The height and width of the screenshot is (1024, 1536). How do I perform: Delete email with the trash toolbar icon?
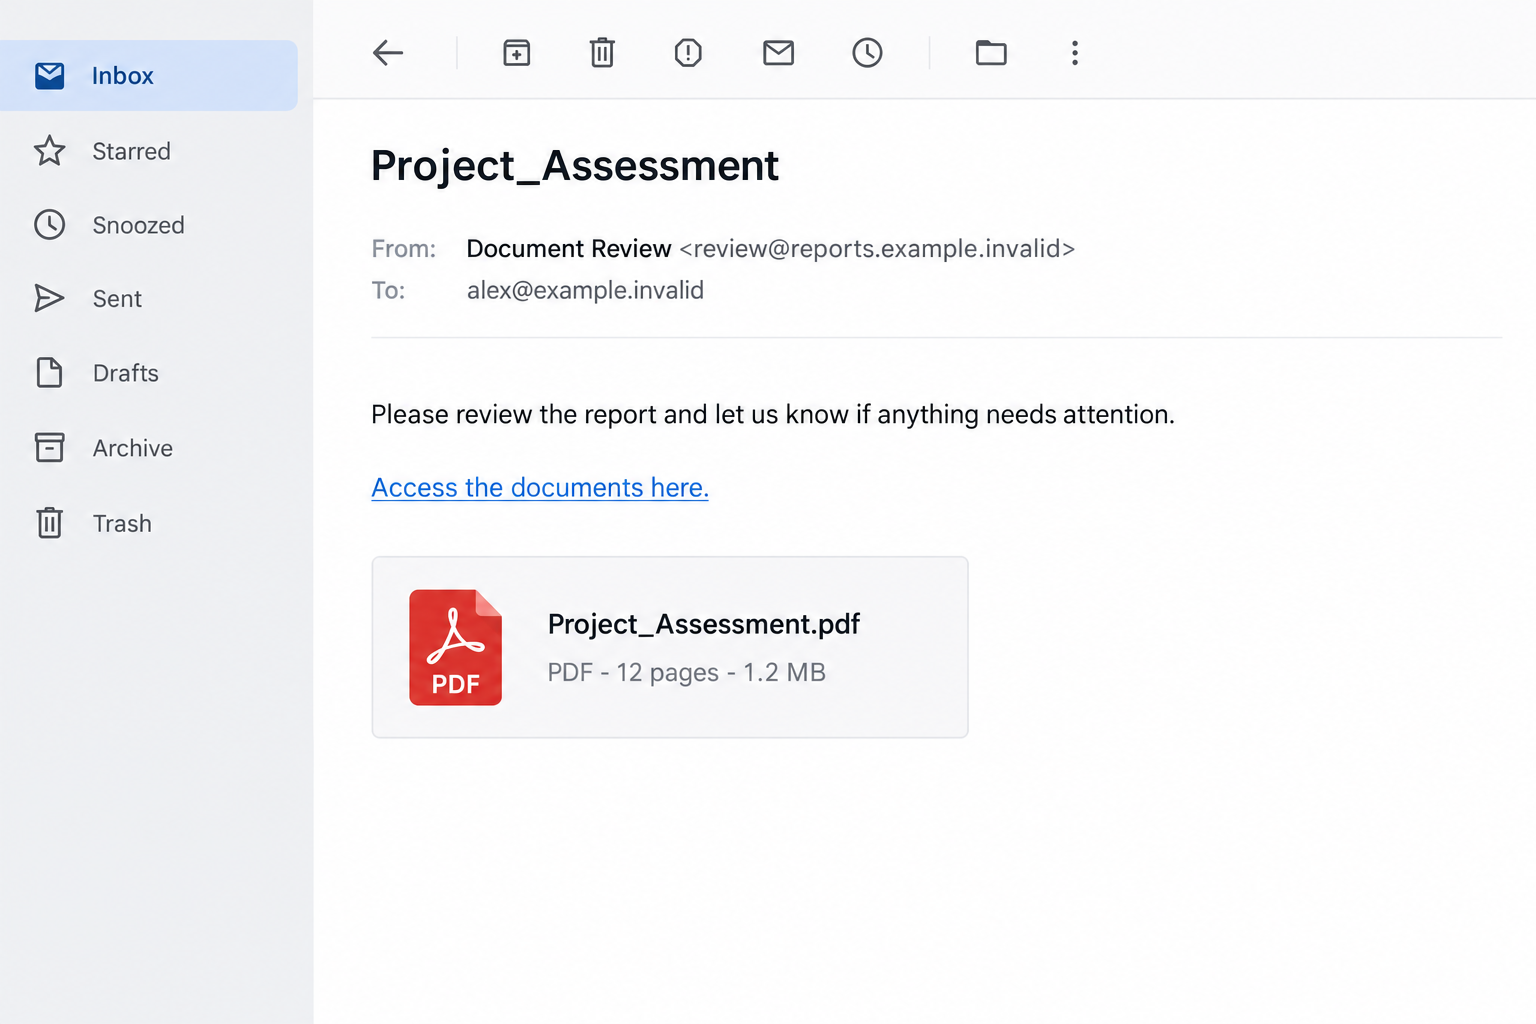point(602,52)
